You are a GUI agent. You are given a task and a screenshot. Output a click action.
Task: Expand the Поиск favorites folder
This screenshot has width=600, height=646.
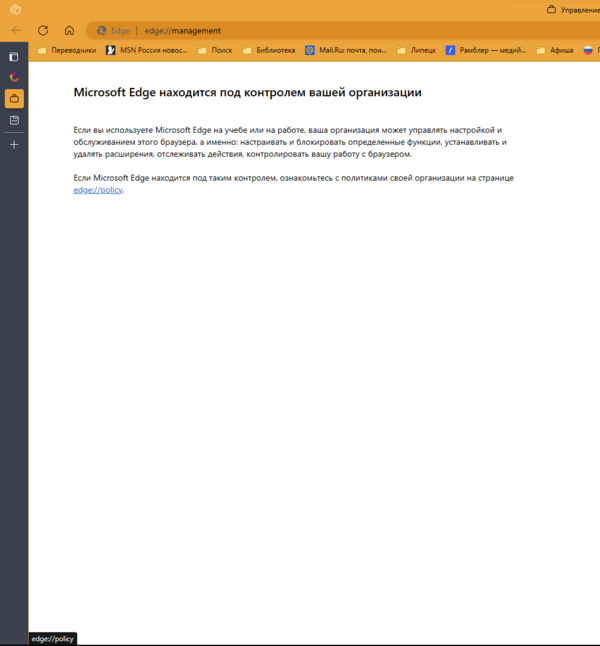pos(215,50)
